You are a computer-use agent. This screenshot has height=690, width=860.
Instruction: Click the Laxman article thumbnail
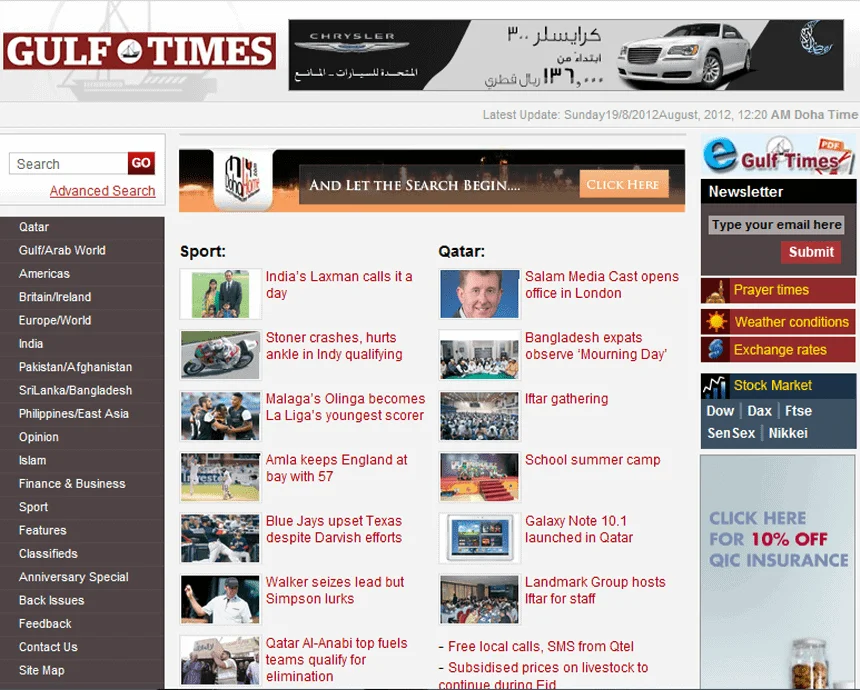coord(220,294)
